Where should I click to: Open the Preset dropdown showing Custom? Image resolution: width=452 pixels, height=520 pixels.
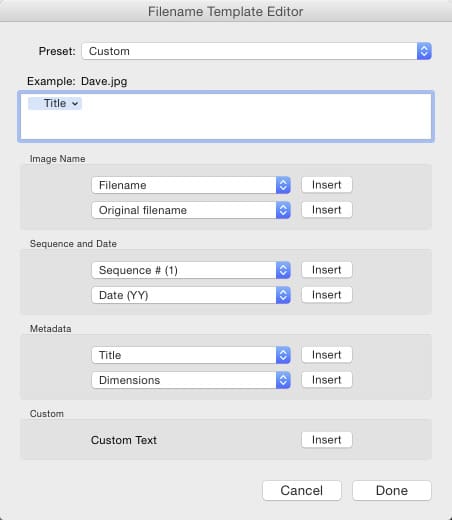coord(256,51)
